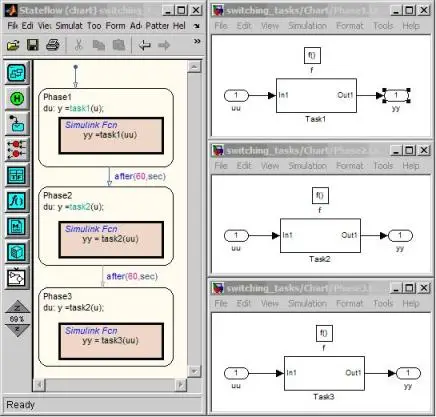This screenshot has height=417, width=436.
Task: Click the Simulink Fcn box yy = task3(uu)
Action: point(111,341)
